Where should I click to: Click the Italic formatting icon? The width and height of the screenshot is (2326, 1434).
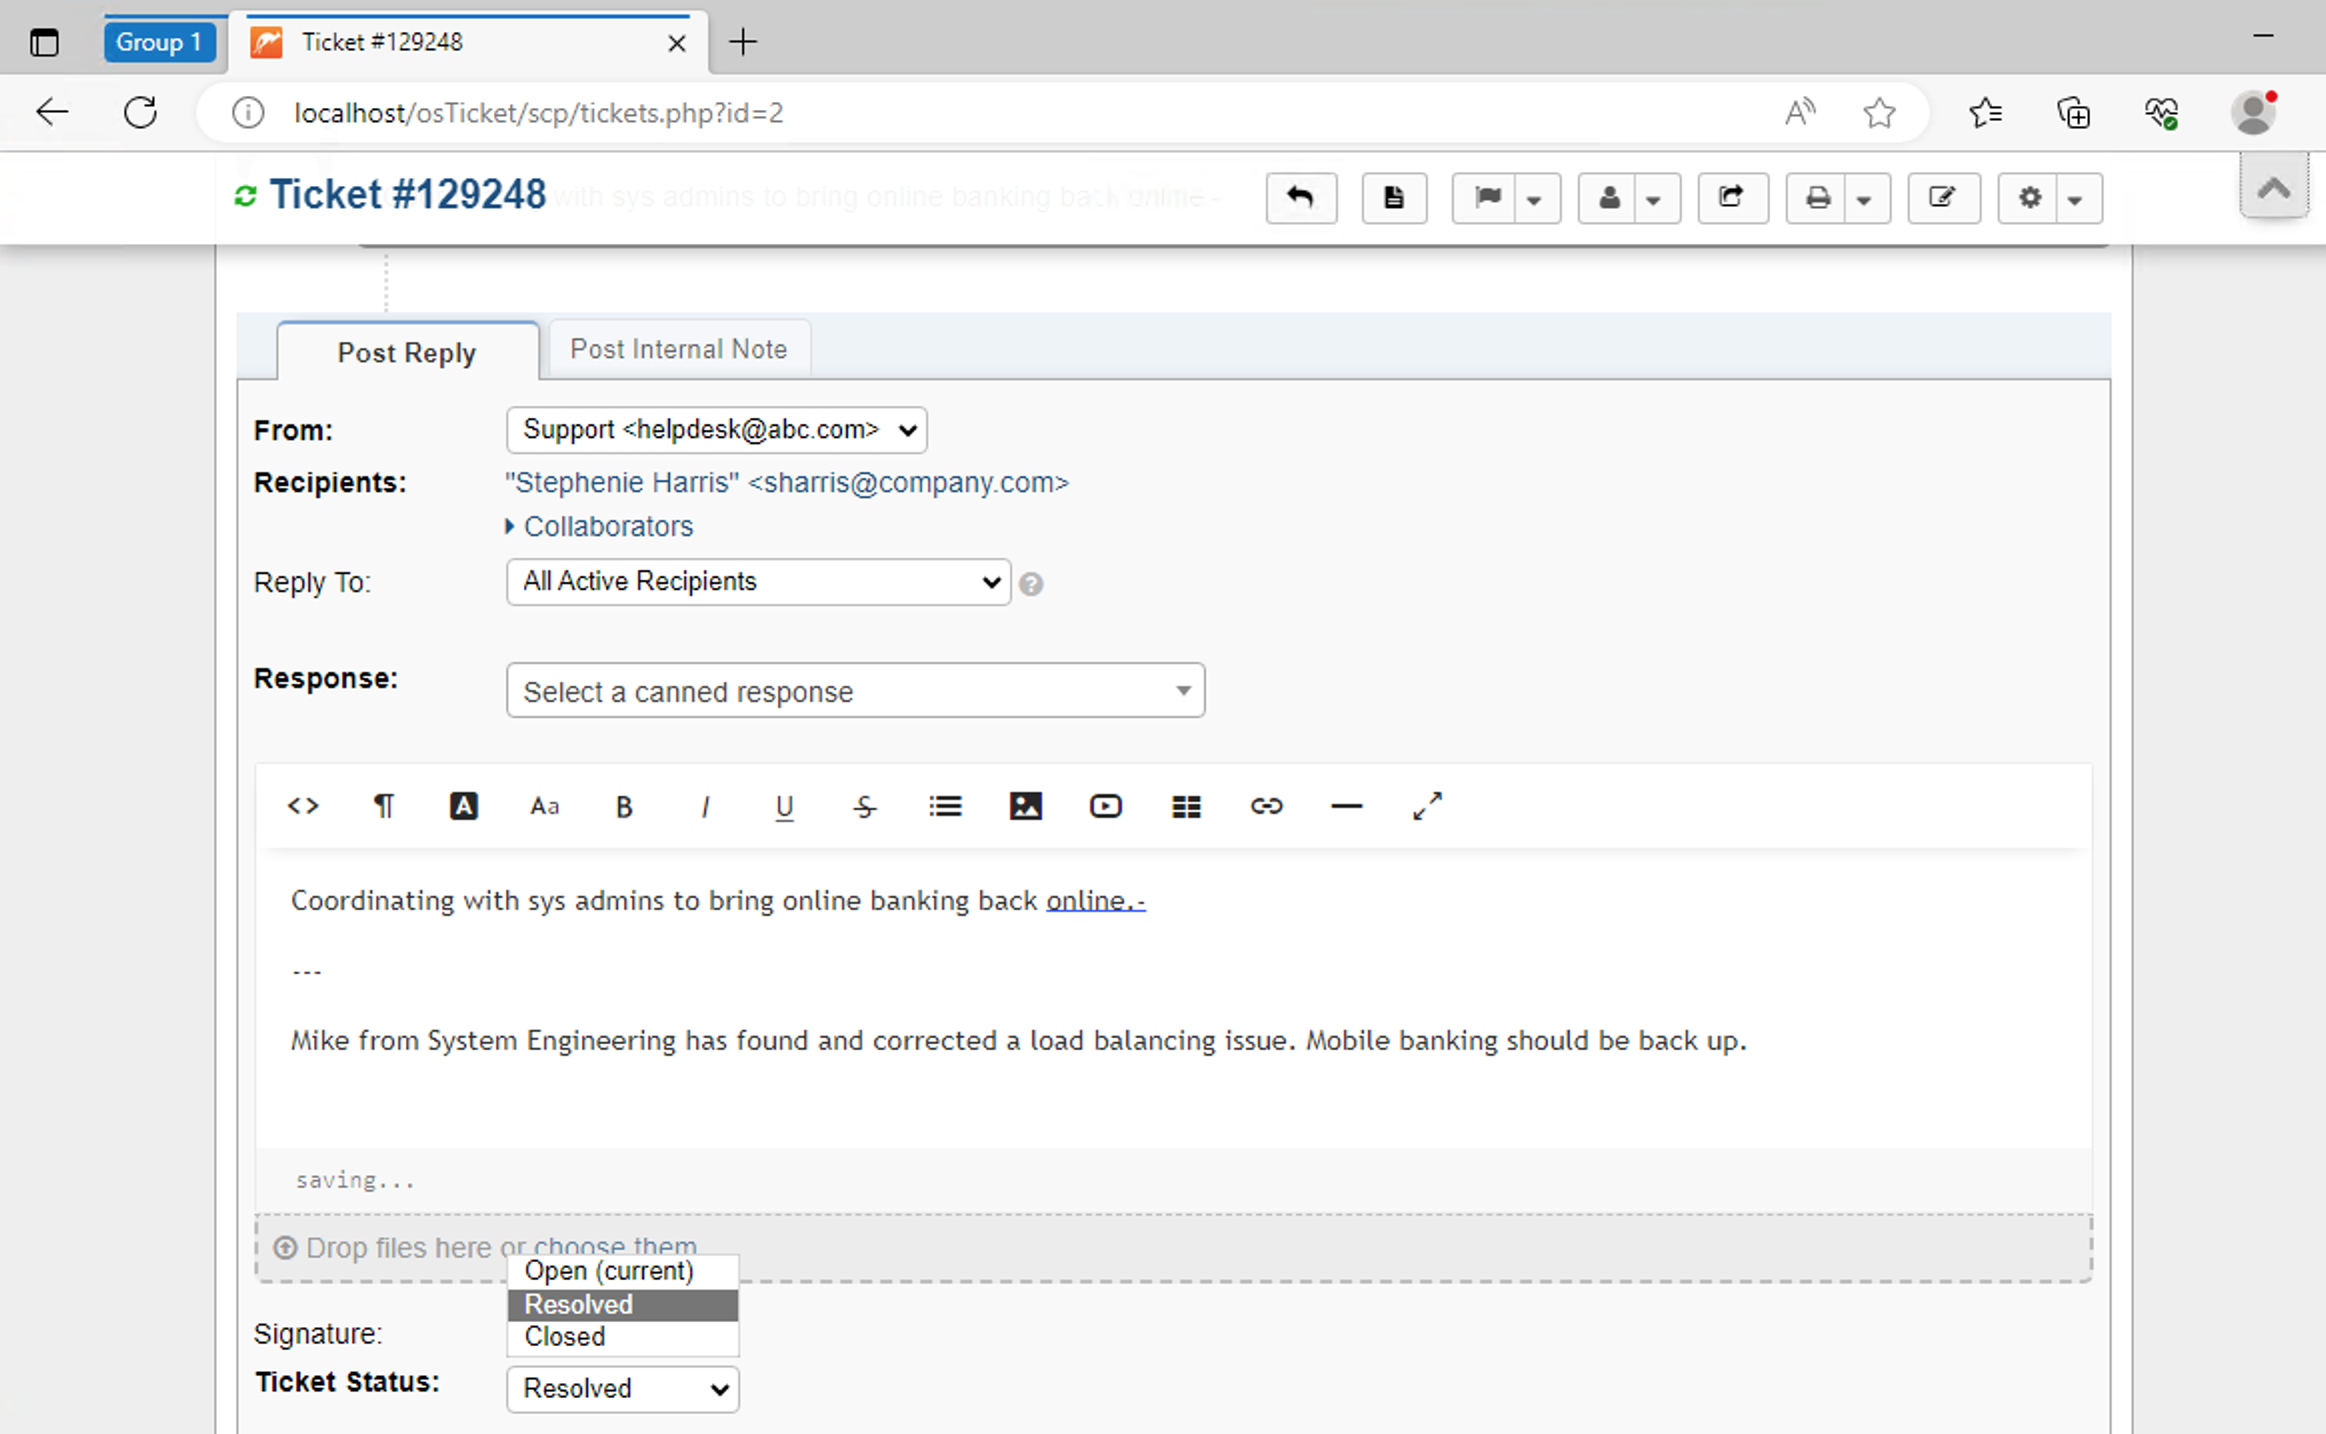[704, 807]
